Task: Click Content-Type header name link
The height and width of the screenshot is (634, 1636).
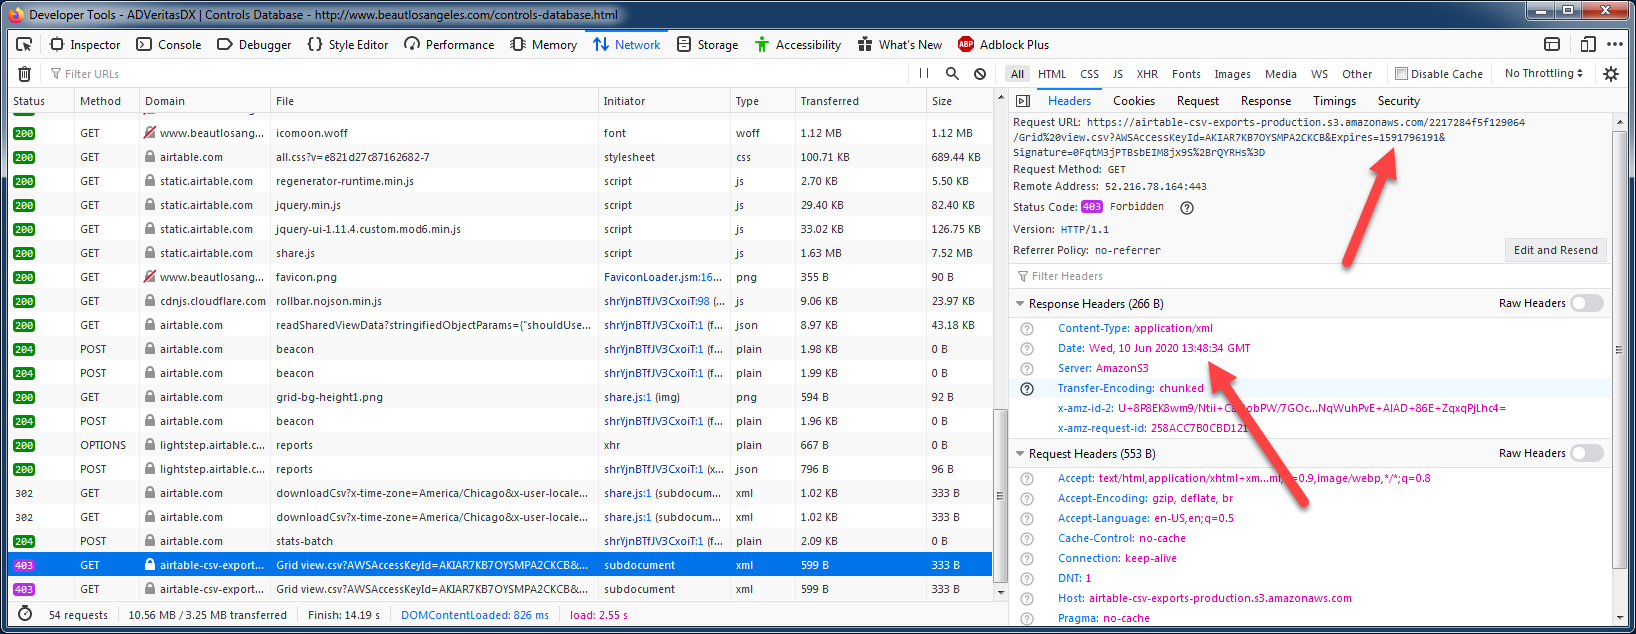Action: [x=1094, y=328]
